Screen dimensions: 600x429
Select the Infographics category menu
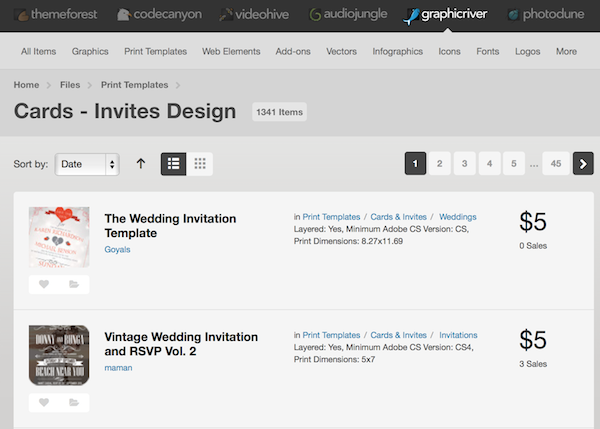(397, 51)
